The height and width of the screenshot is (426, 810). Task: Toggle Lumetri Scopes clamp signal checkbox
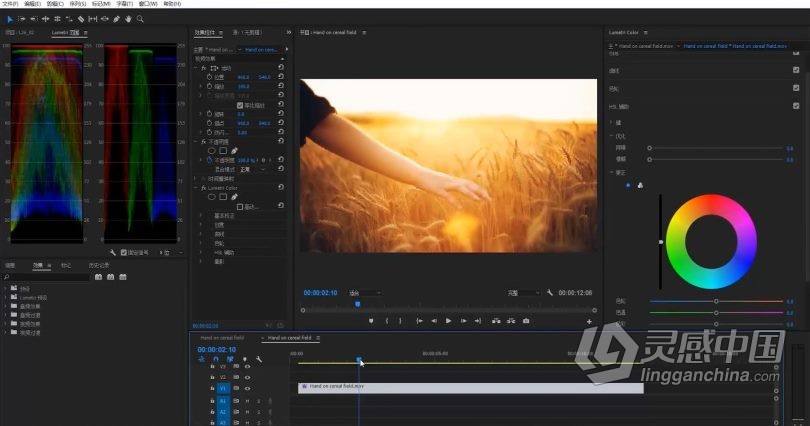point(123,253)
